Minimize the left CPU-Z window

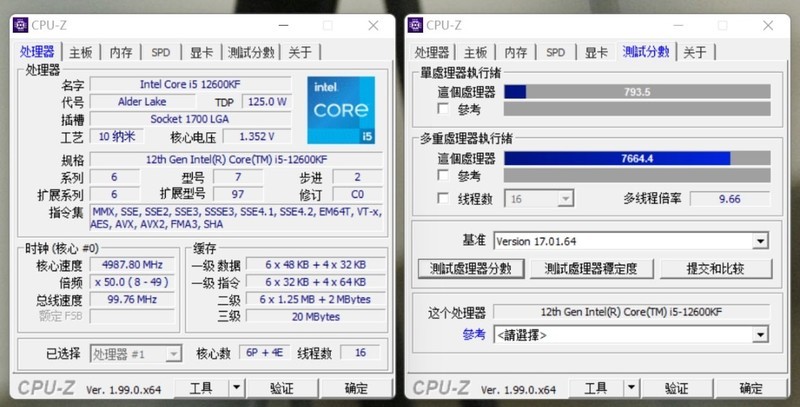(284, 26)
